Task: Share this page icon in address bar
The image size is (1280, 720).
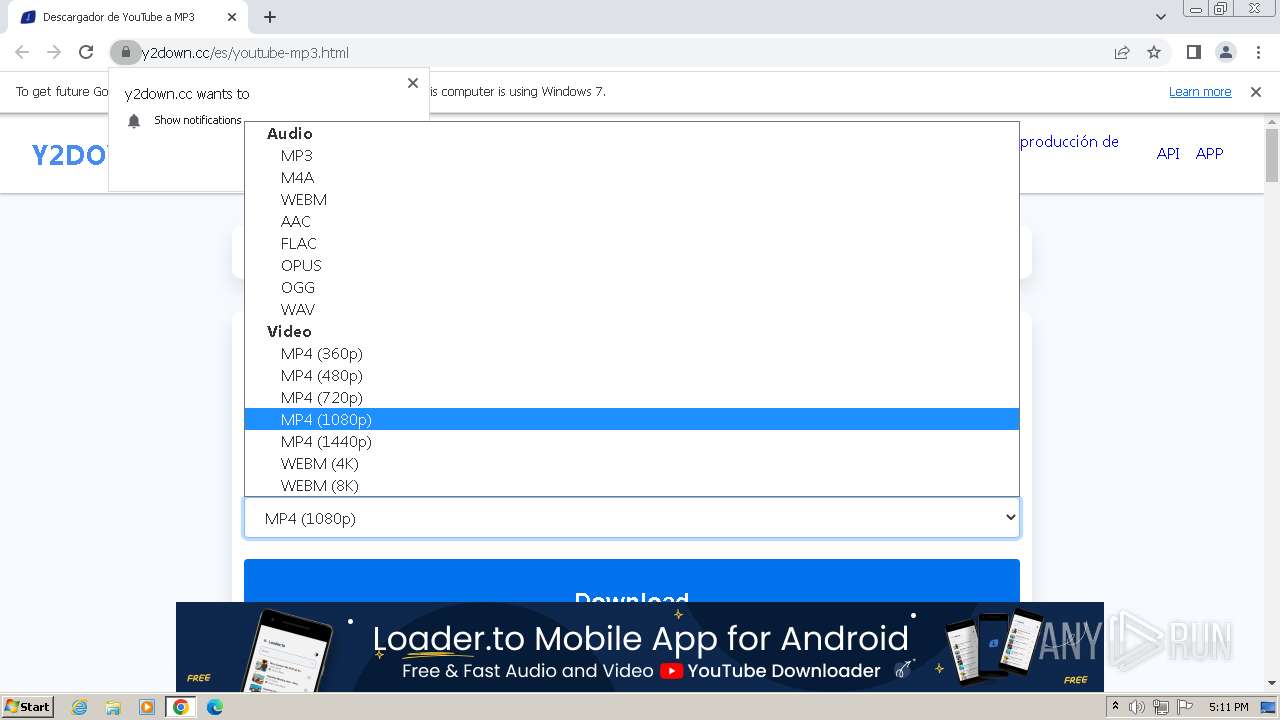Action: coord(1122,53)
